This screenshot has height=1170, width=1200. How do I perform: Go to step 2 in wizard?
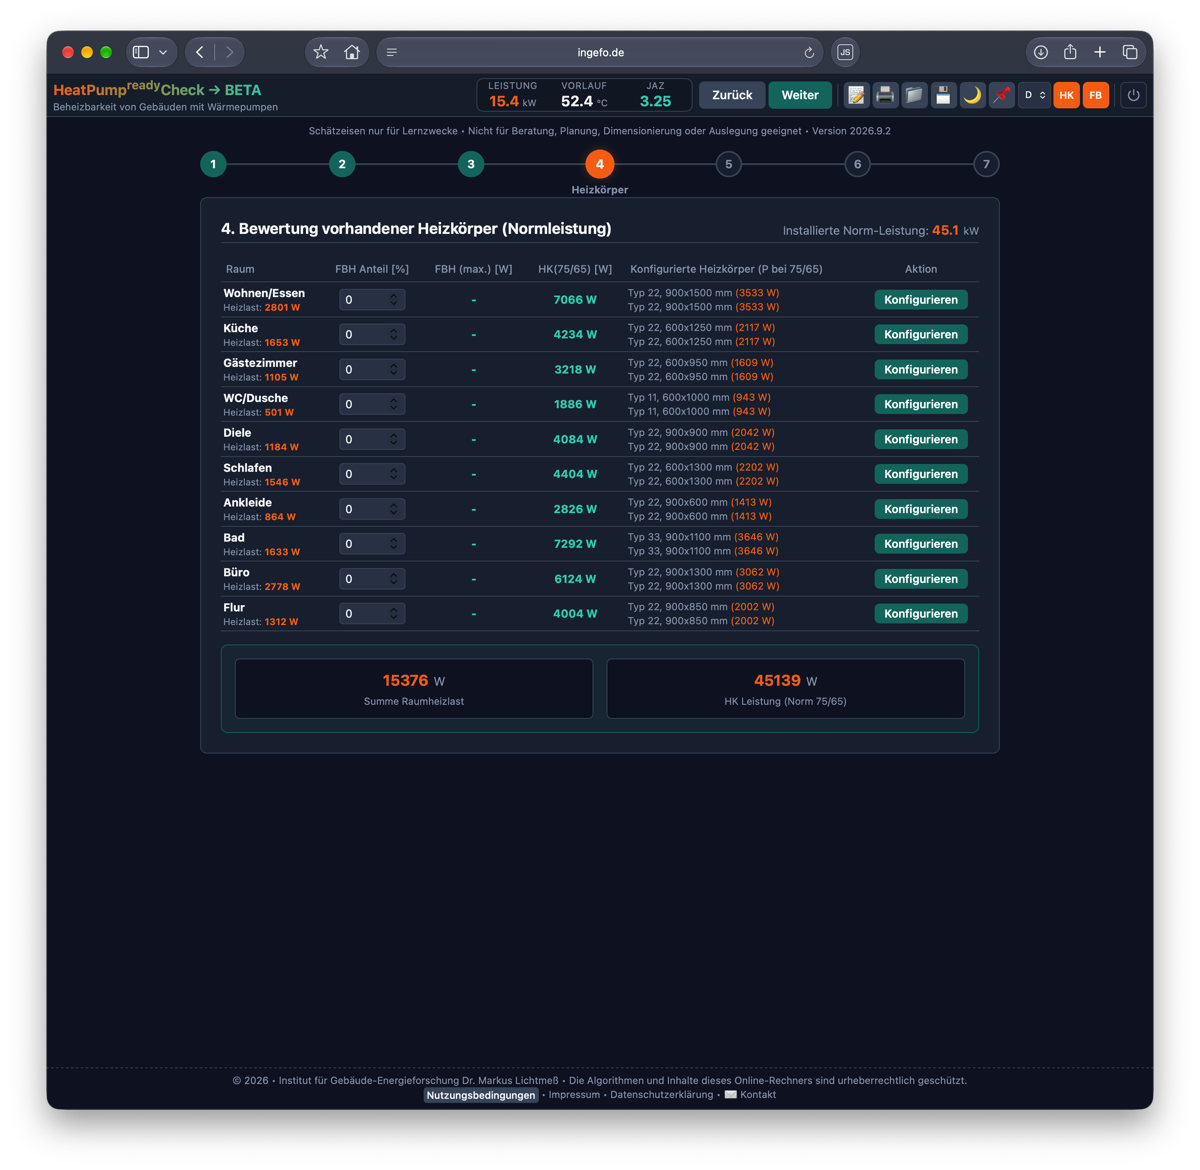342,164
